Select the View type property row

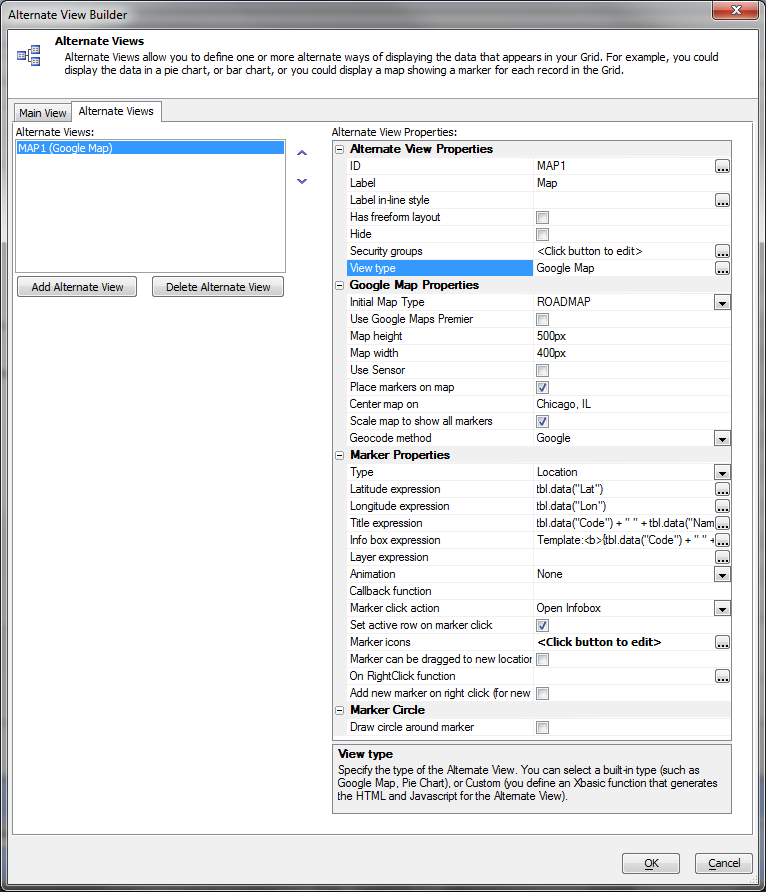(x=538, y=269)
